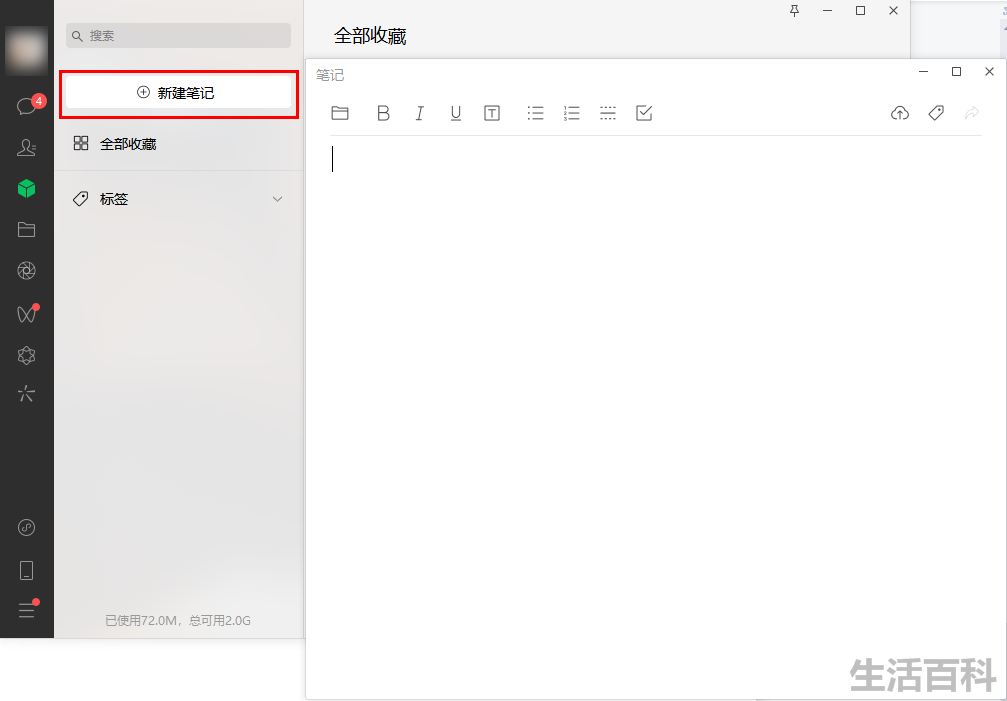
Task: Insert a bulleted list
Action: [x=536, y=113]
